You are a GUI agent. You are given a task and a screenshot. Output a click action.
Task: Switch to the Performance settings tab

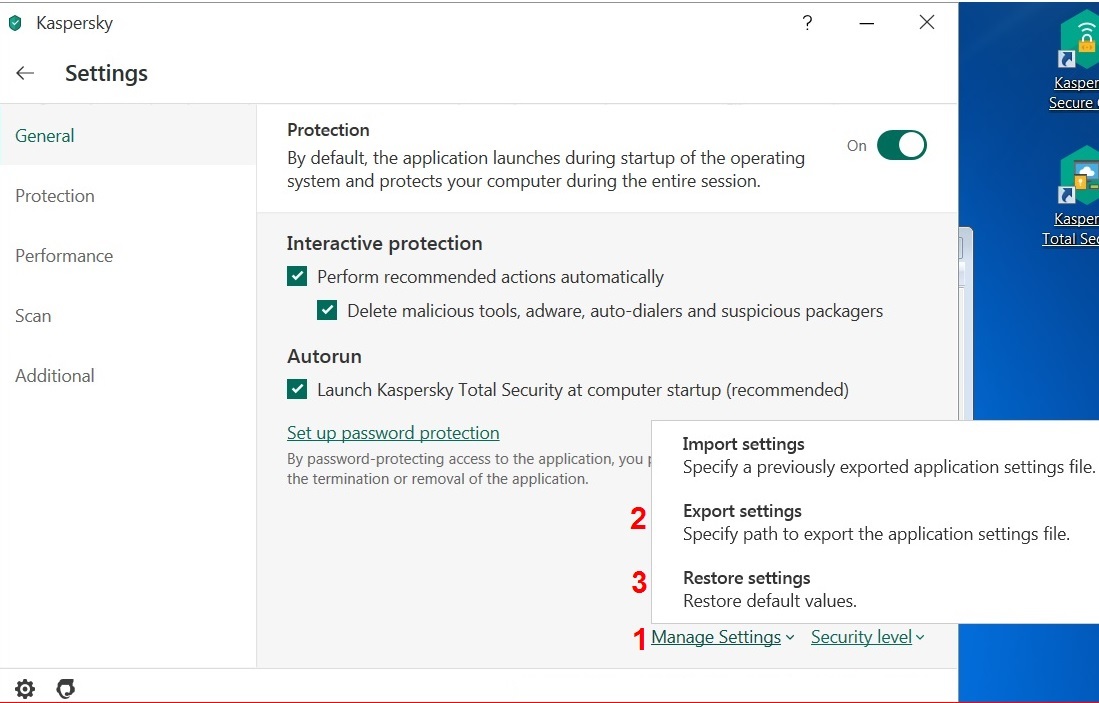[x=64, y=256]
